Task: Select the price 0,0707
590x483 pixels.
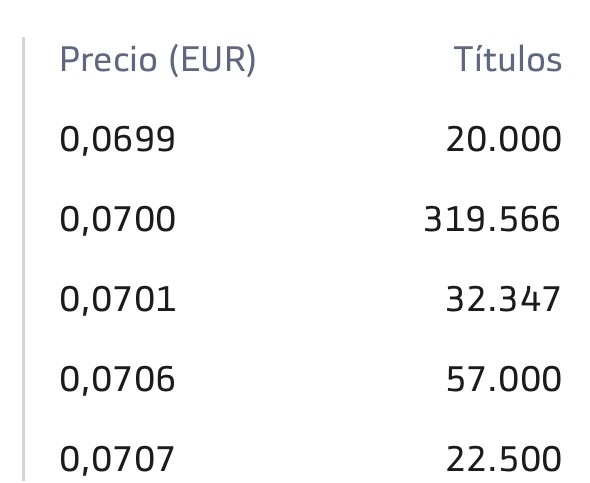Action: click(x=117, y=459)
